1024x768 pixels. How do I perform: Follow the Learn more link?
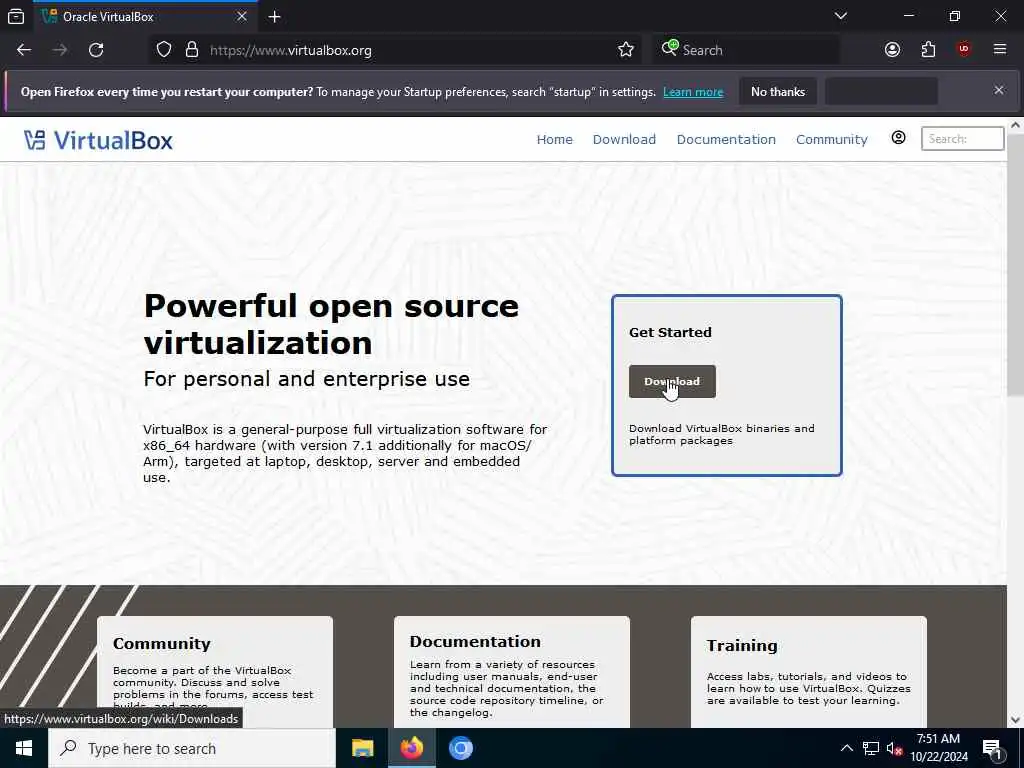[693, 92]
